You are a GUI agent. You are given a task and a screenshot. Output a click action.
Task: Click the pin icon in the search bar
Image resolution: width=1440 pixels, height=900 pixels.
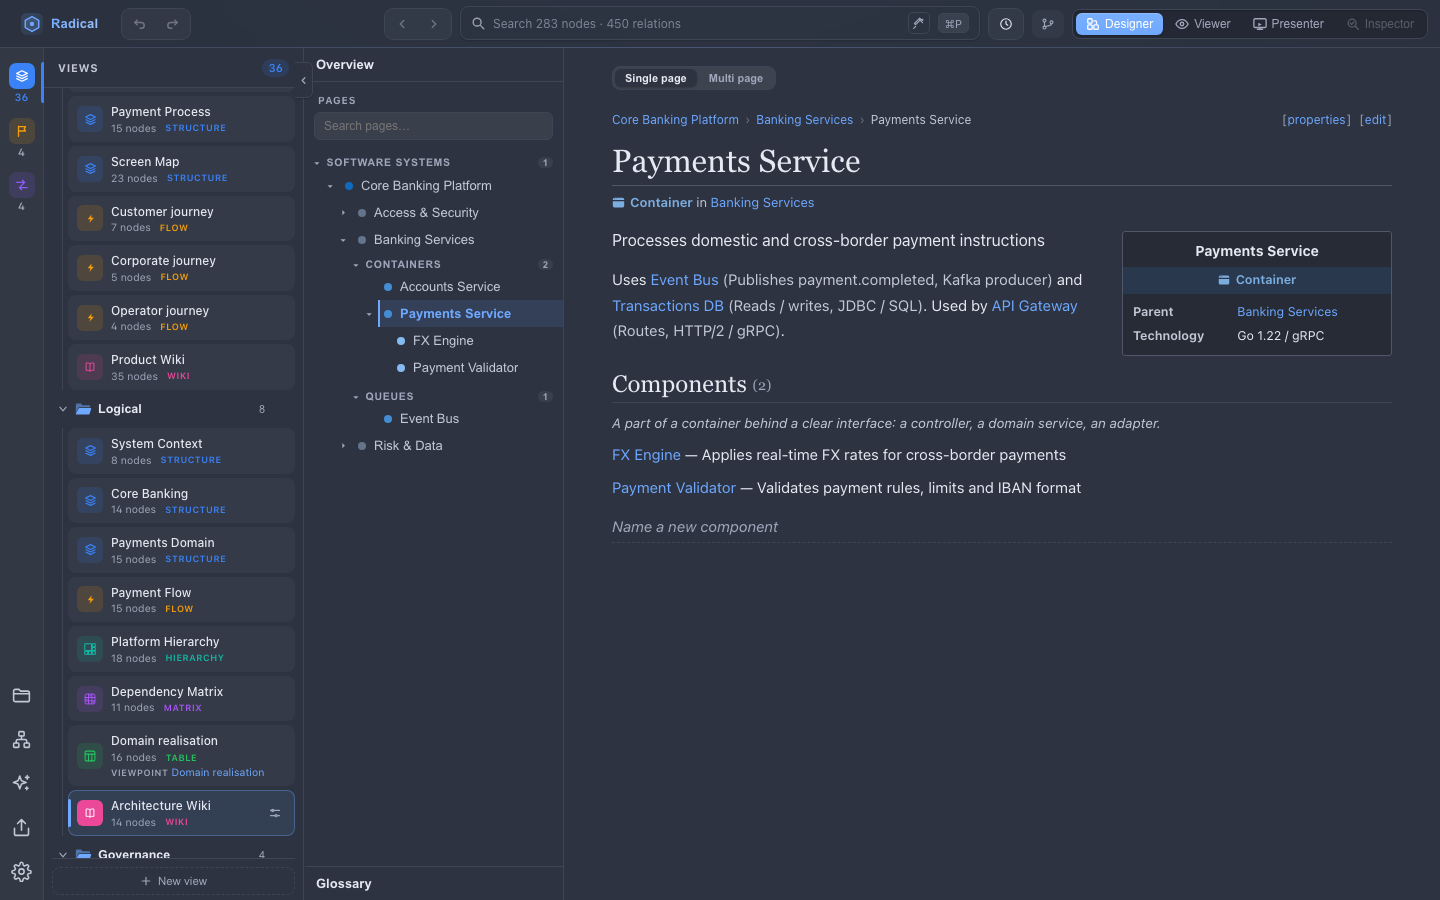coord(918,23)
